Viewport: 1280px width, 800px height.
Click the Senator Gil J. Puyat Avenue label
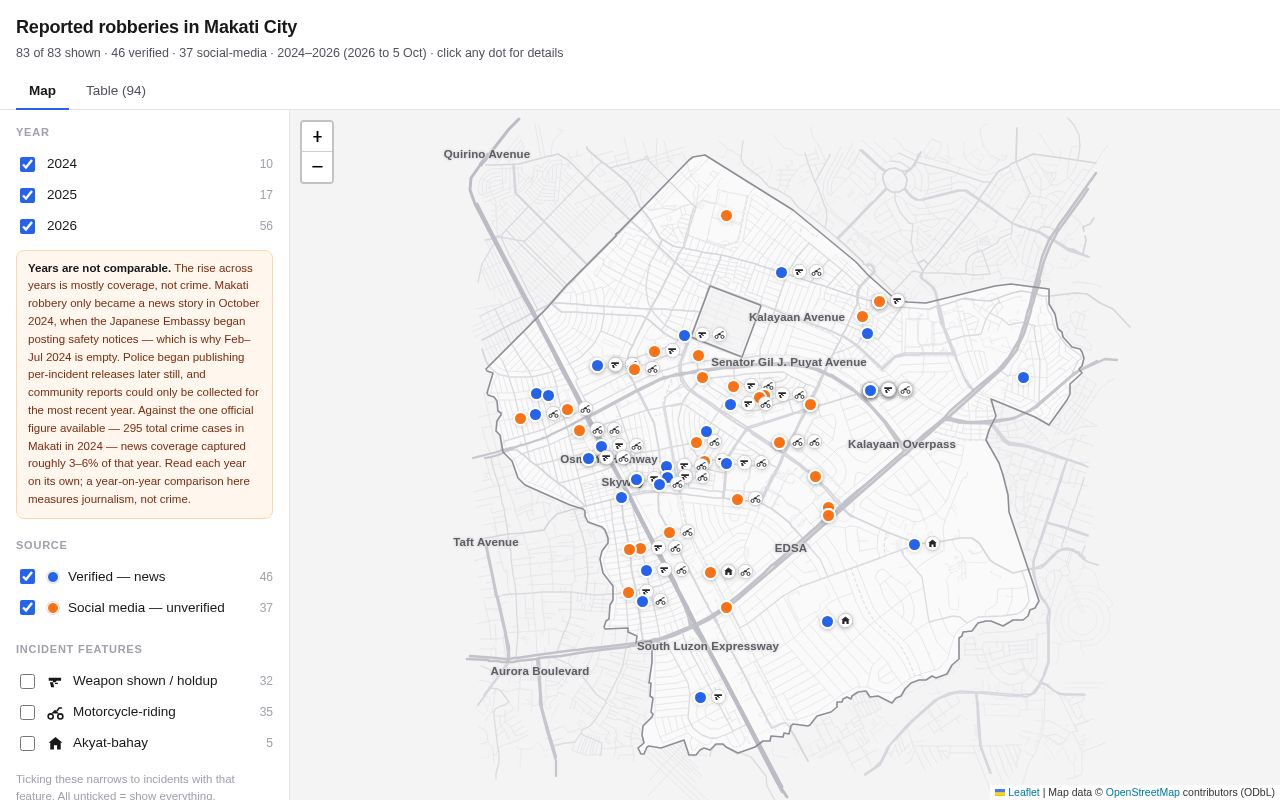click(x=789, y=362)
